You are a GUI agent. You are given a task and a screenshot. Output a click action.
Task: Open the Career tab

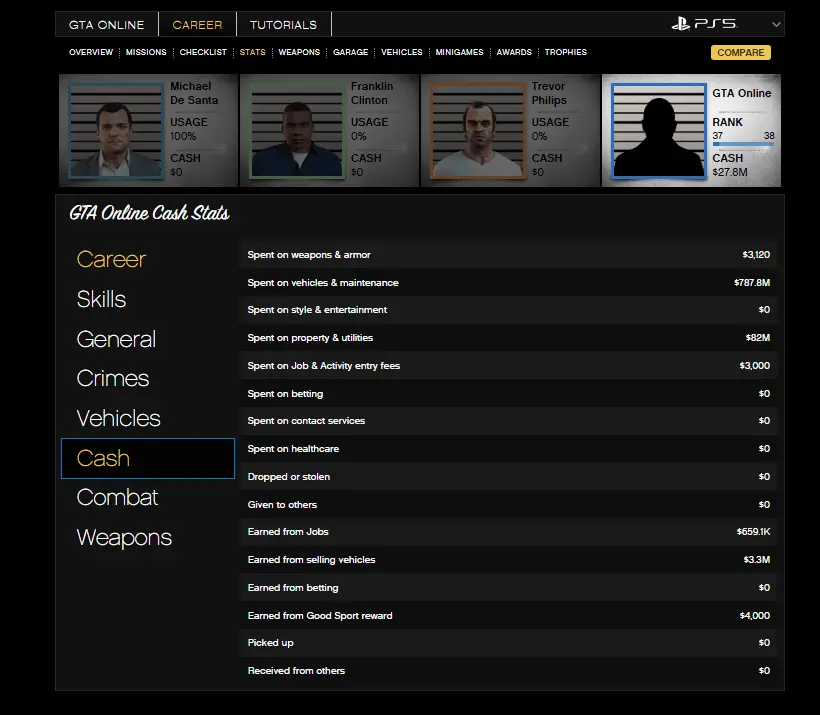(x=197, y=25)
